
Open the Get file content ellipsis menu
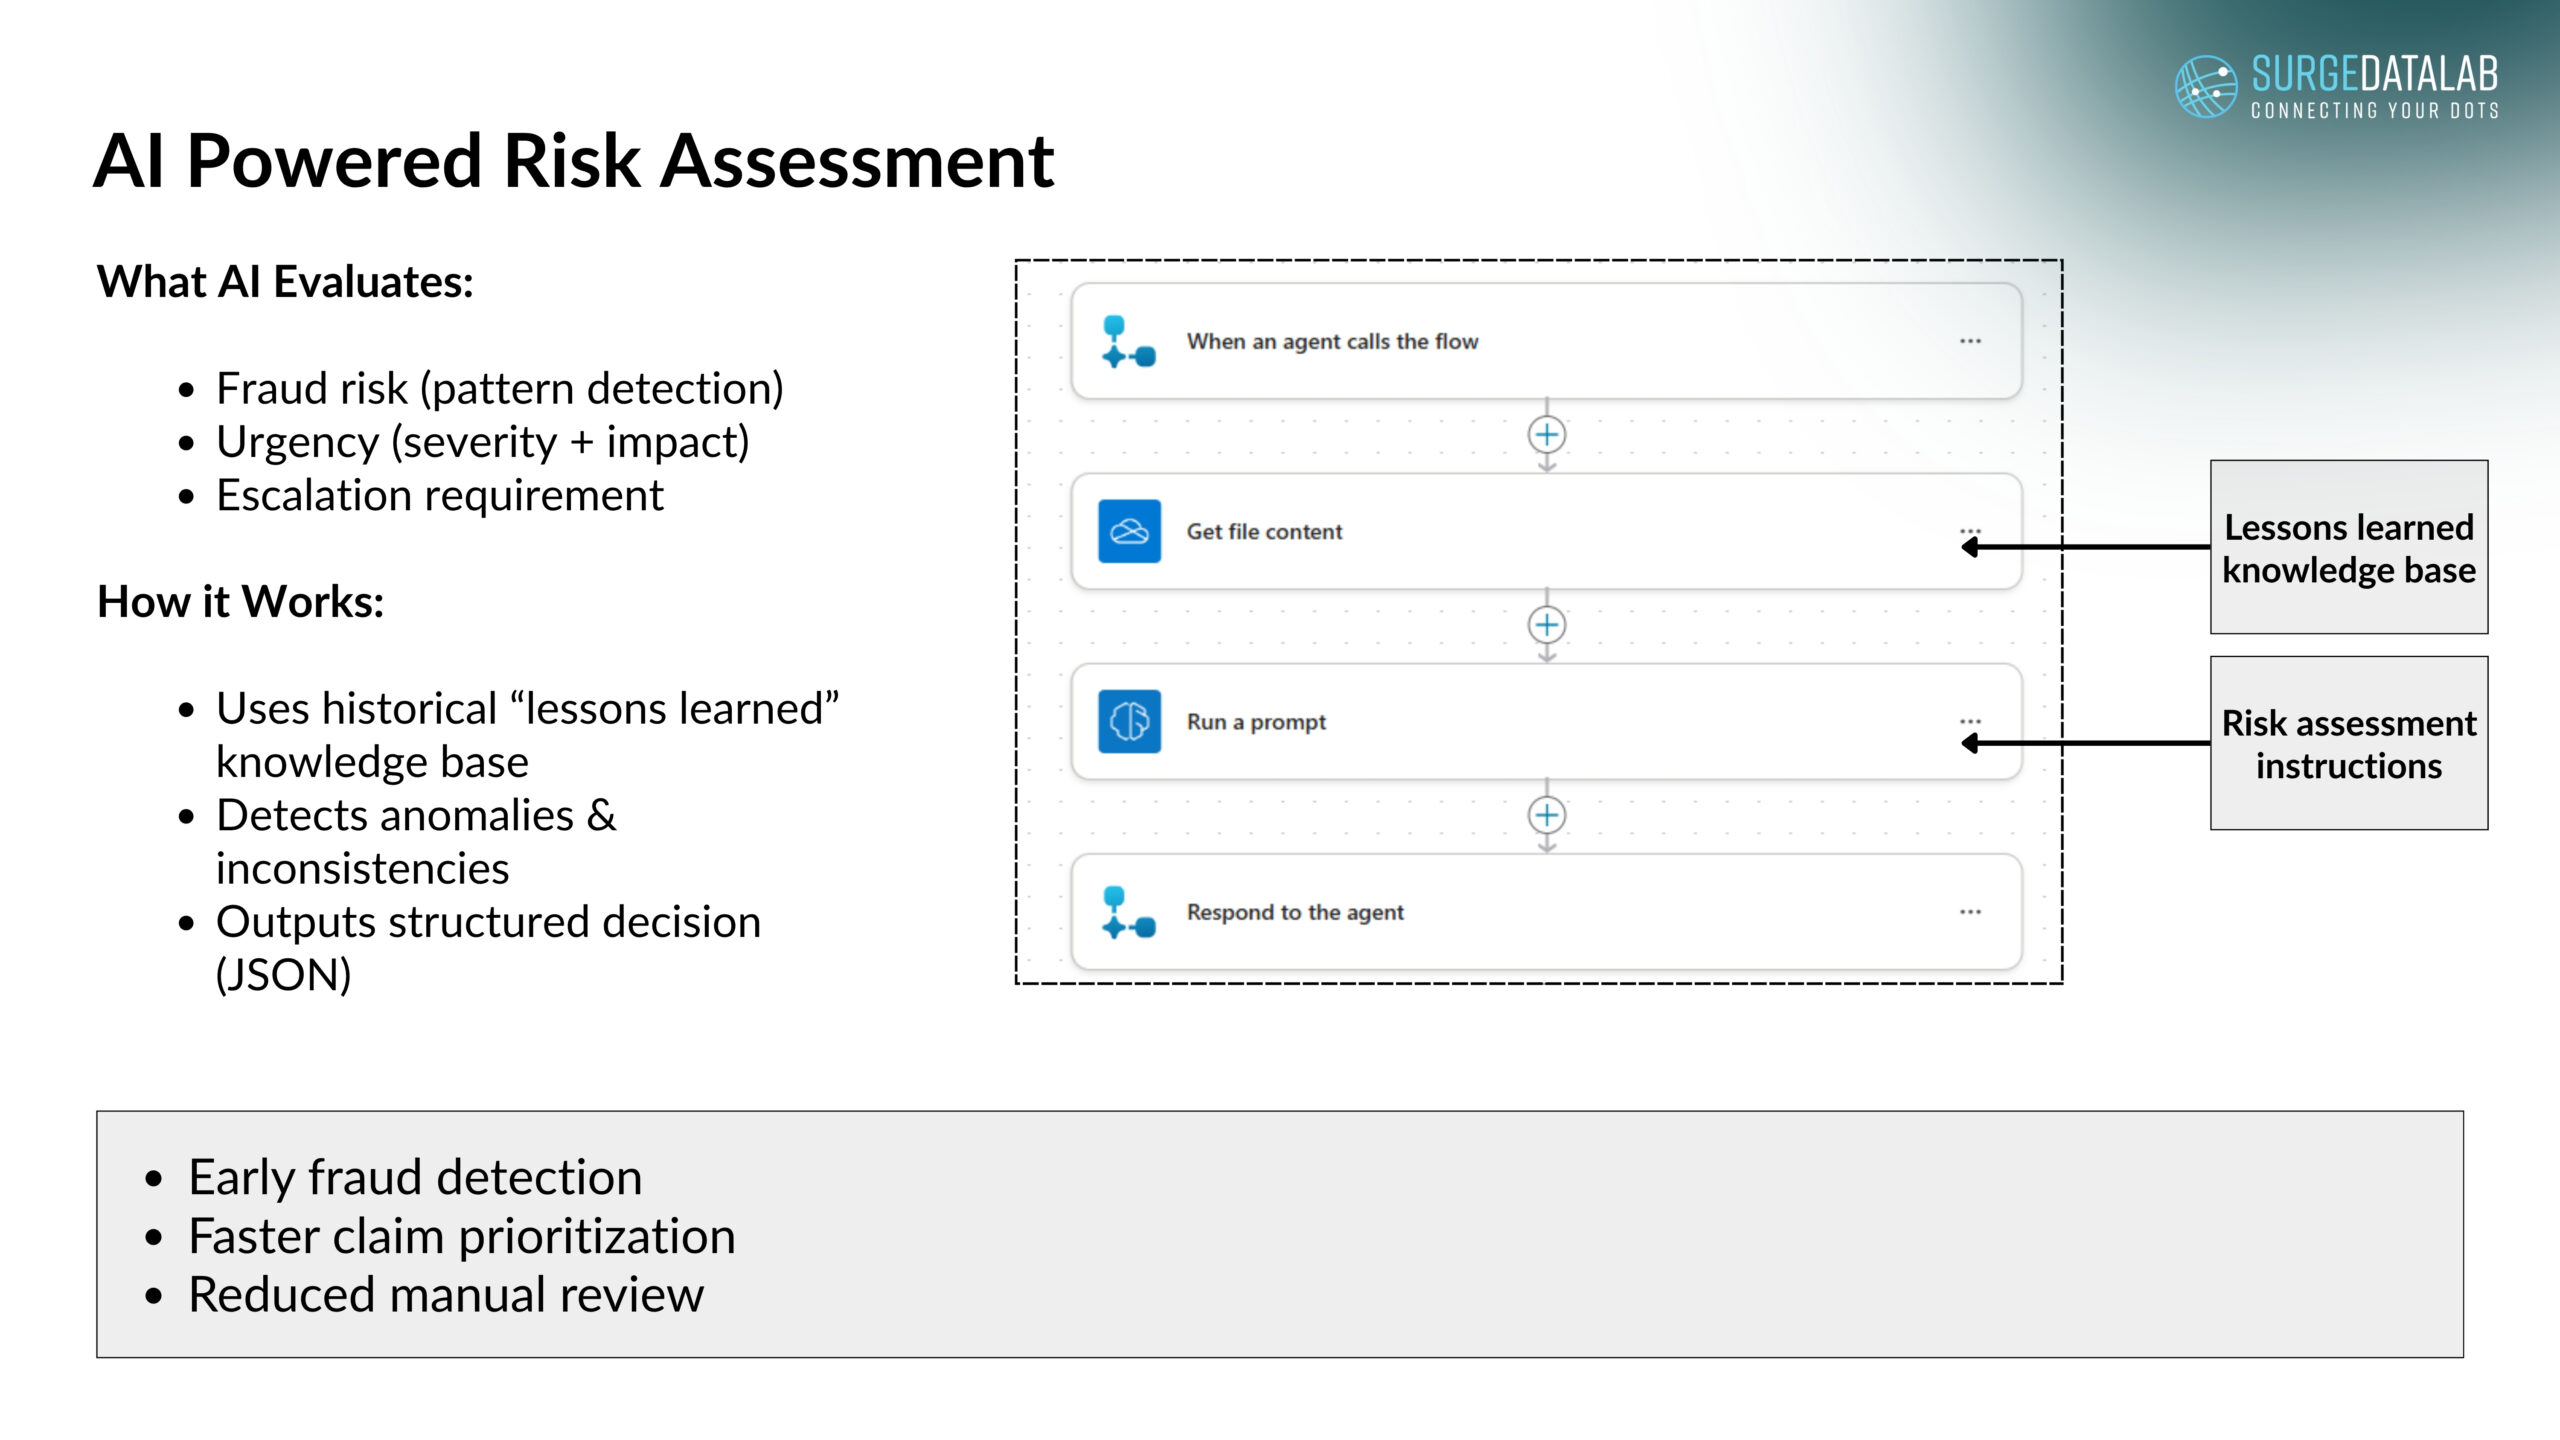click(1970, 530)
